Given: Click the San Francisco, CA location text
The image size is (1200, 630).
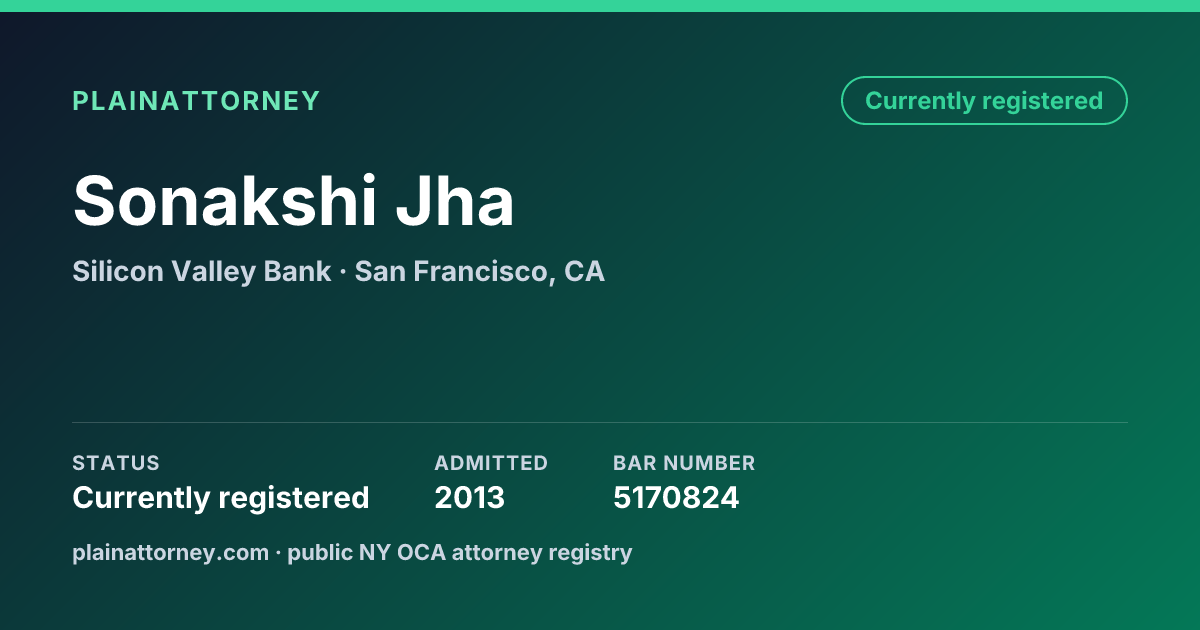Looking at the screenshot, I should (480, 271).
